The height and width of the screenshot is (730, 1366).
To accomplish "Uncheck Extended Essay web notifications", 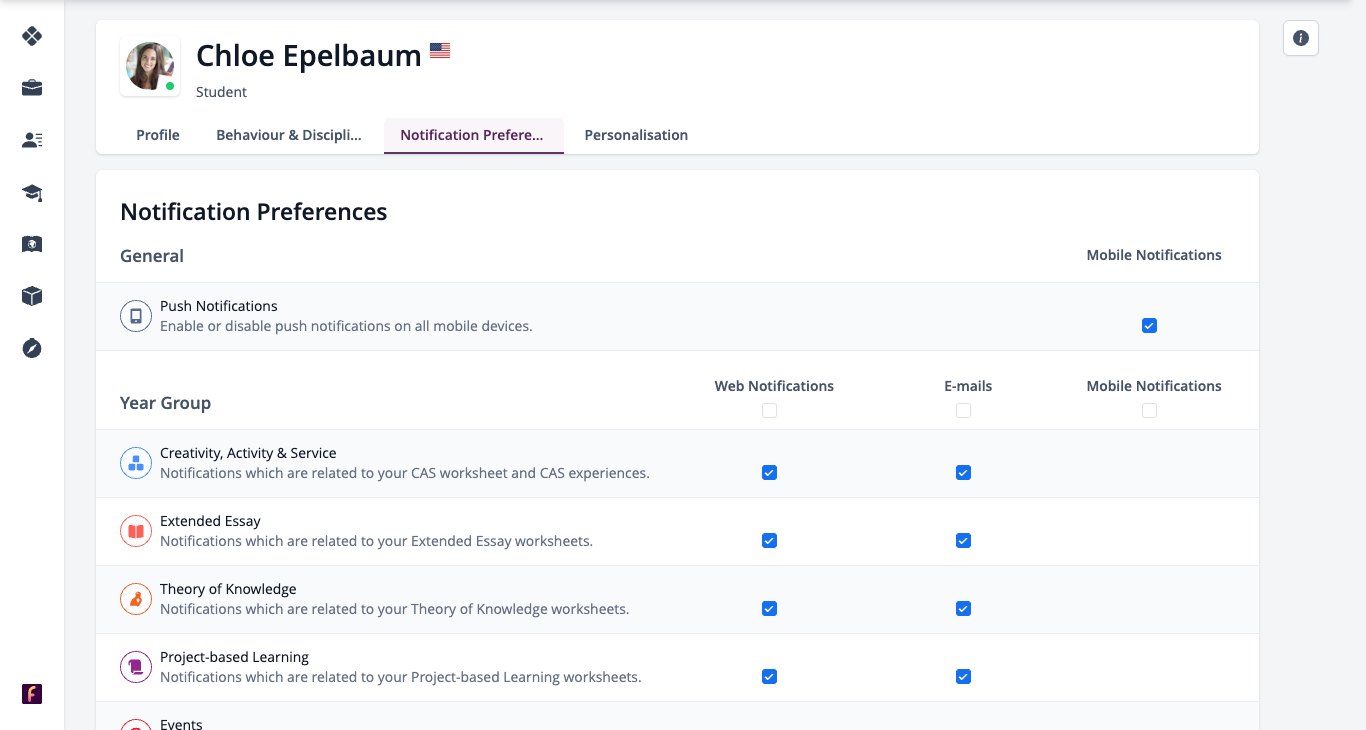I will [769, 541].
